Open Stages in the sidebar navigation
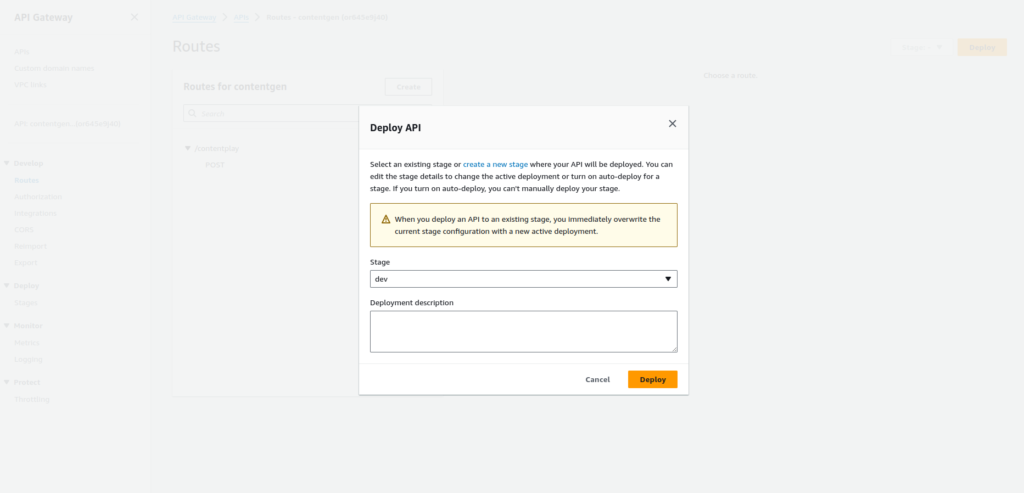This screenshot has width=1024, height=493. pyautogui.click(x=27, y=302)
